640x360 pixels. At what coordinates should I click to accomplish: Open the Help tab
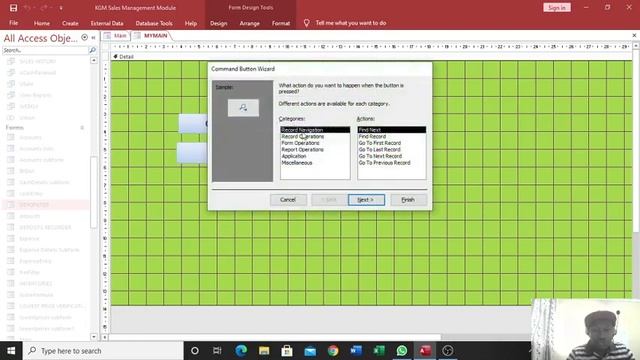pos(191,23)
